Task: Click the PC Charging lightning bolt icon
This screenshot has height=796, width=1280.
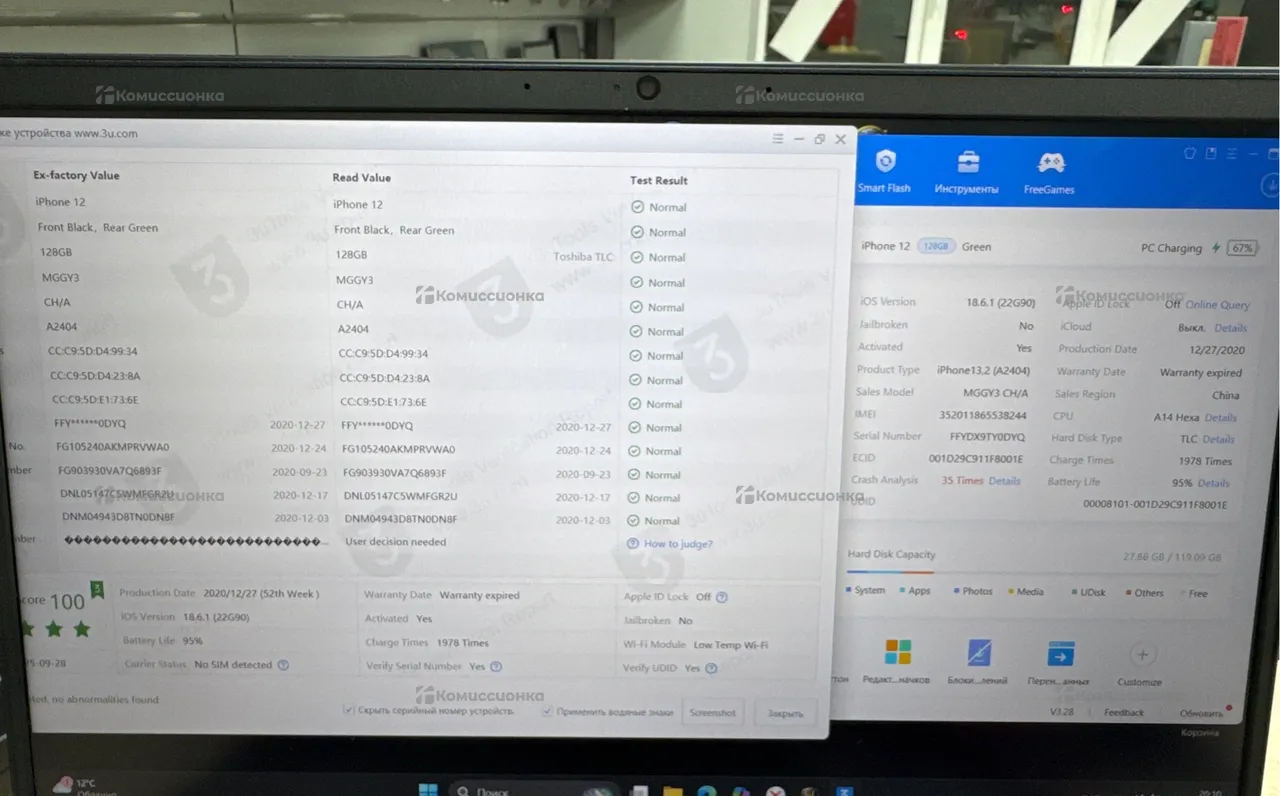Action: pyautogui.click(x=1216, y=248)
